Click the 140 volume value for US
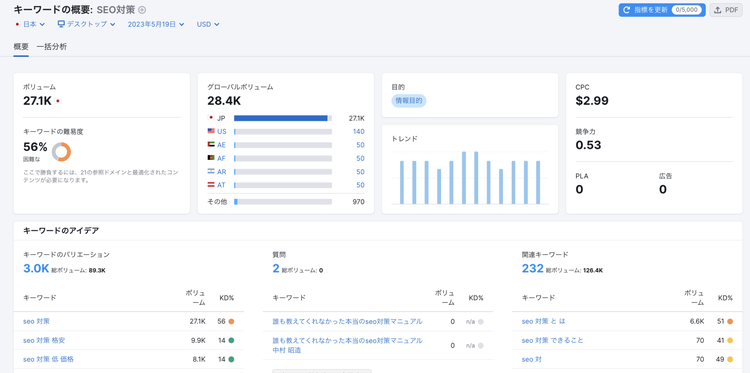 [359, 132]
